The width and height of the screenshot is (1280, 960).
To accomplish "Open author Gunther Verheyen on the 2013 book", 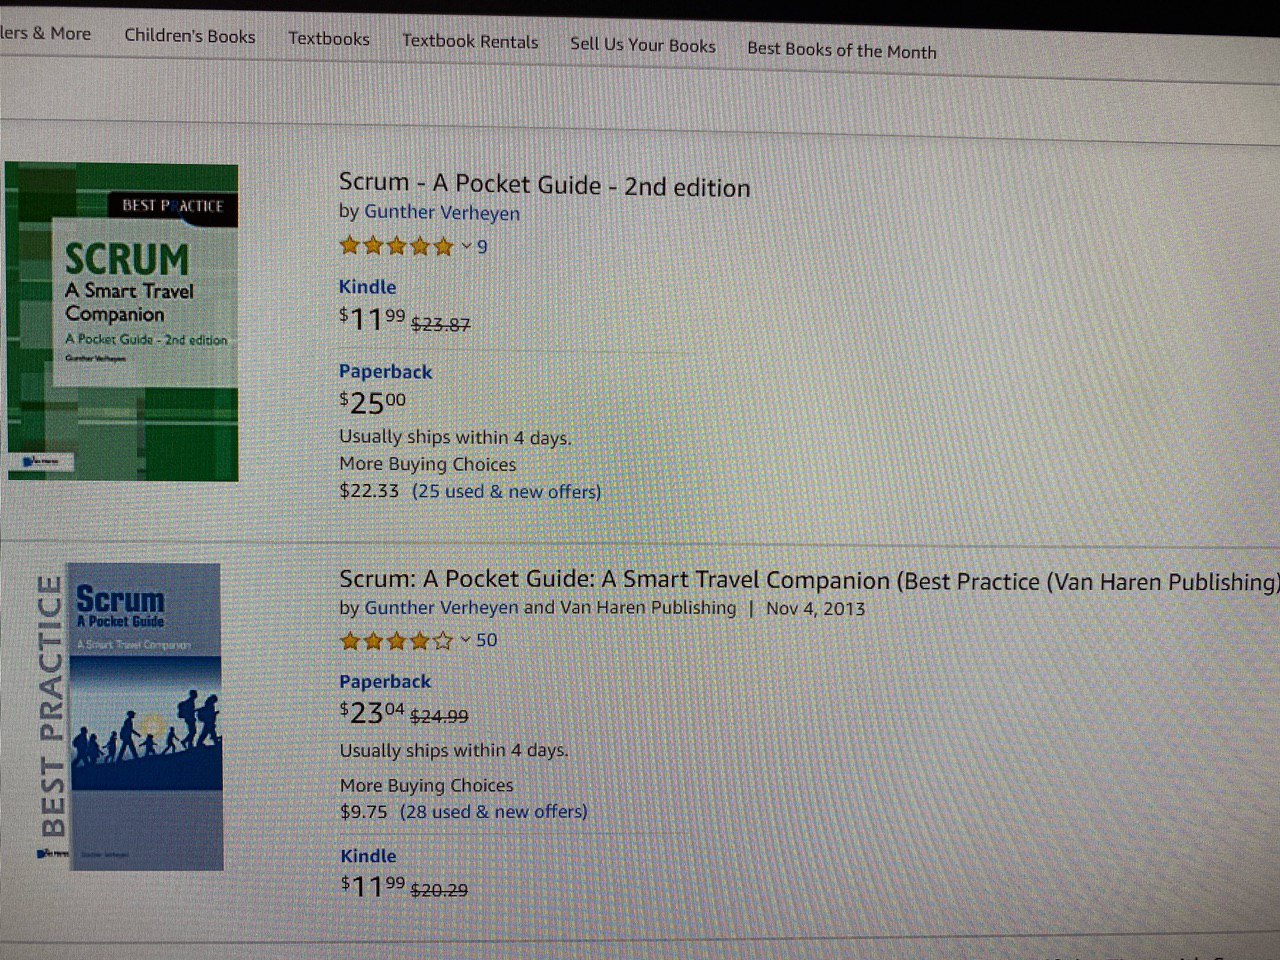I will pyautogui.click(x=441, y=608).
